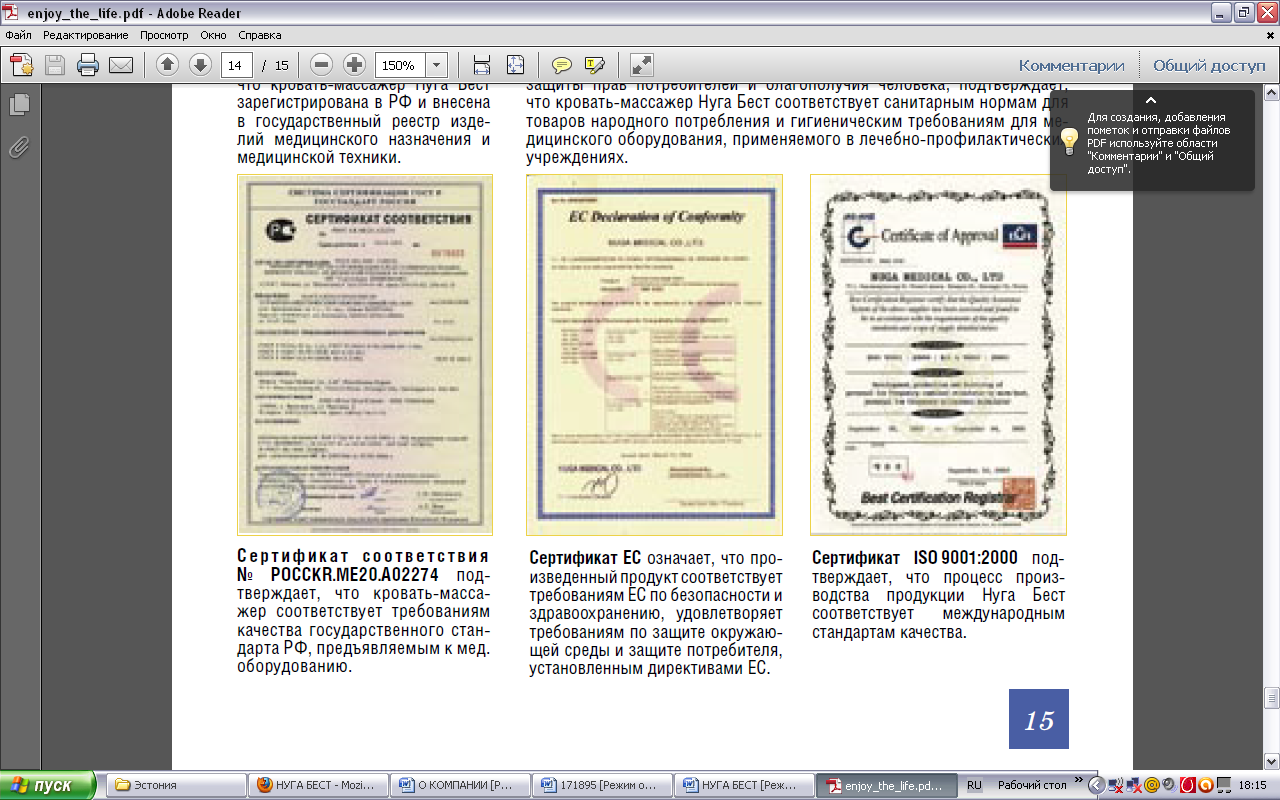The width and height of the screenshot is (1280, 800).
Task: Add a sticky note comment icon
Action: (x=562, y=66)
